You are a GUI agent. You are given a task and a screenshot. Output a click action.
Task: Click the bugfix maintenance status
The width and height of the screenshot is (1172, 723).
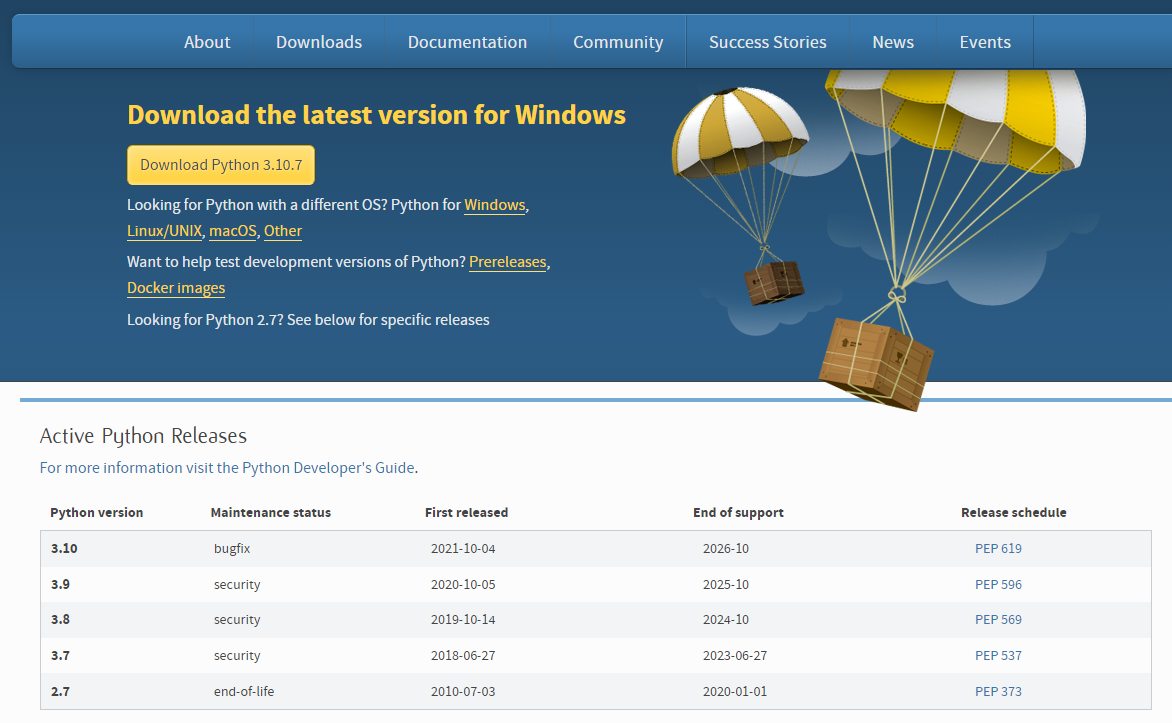pyautogui.click(x=232, y=548)
